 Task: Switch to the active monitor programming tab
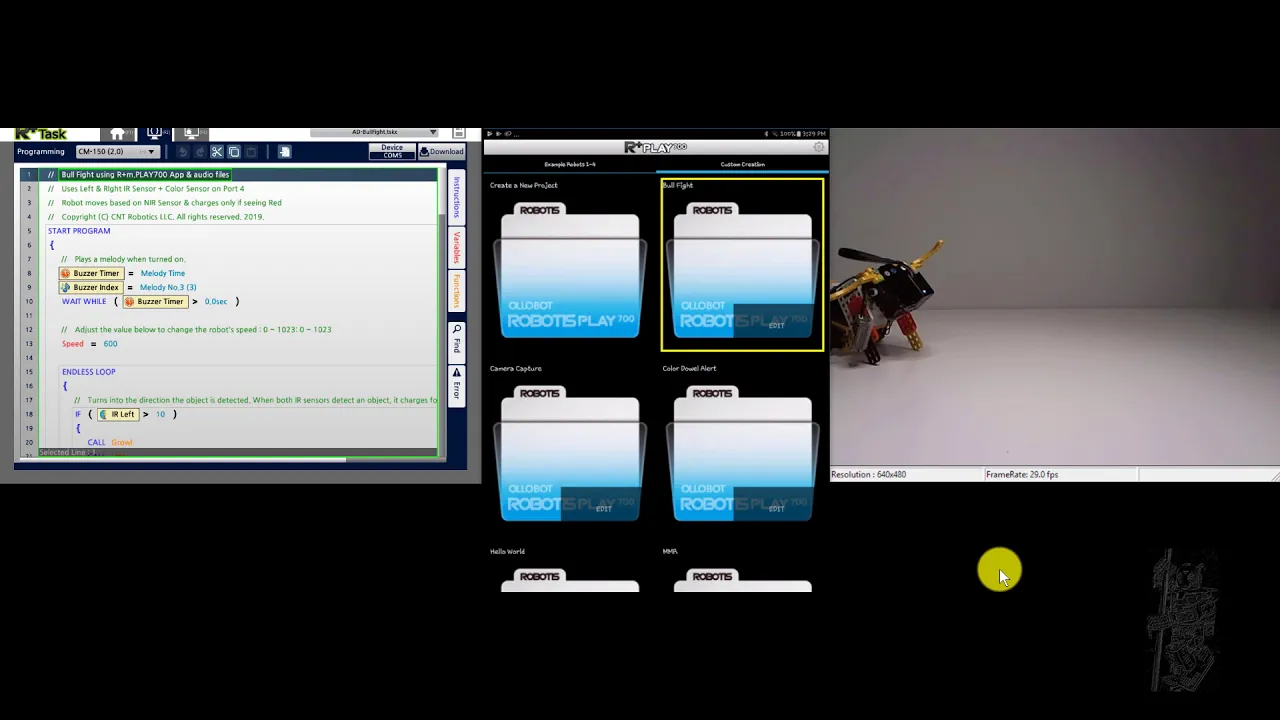click(x=154, y=133)
